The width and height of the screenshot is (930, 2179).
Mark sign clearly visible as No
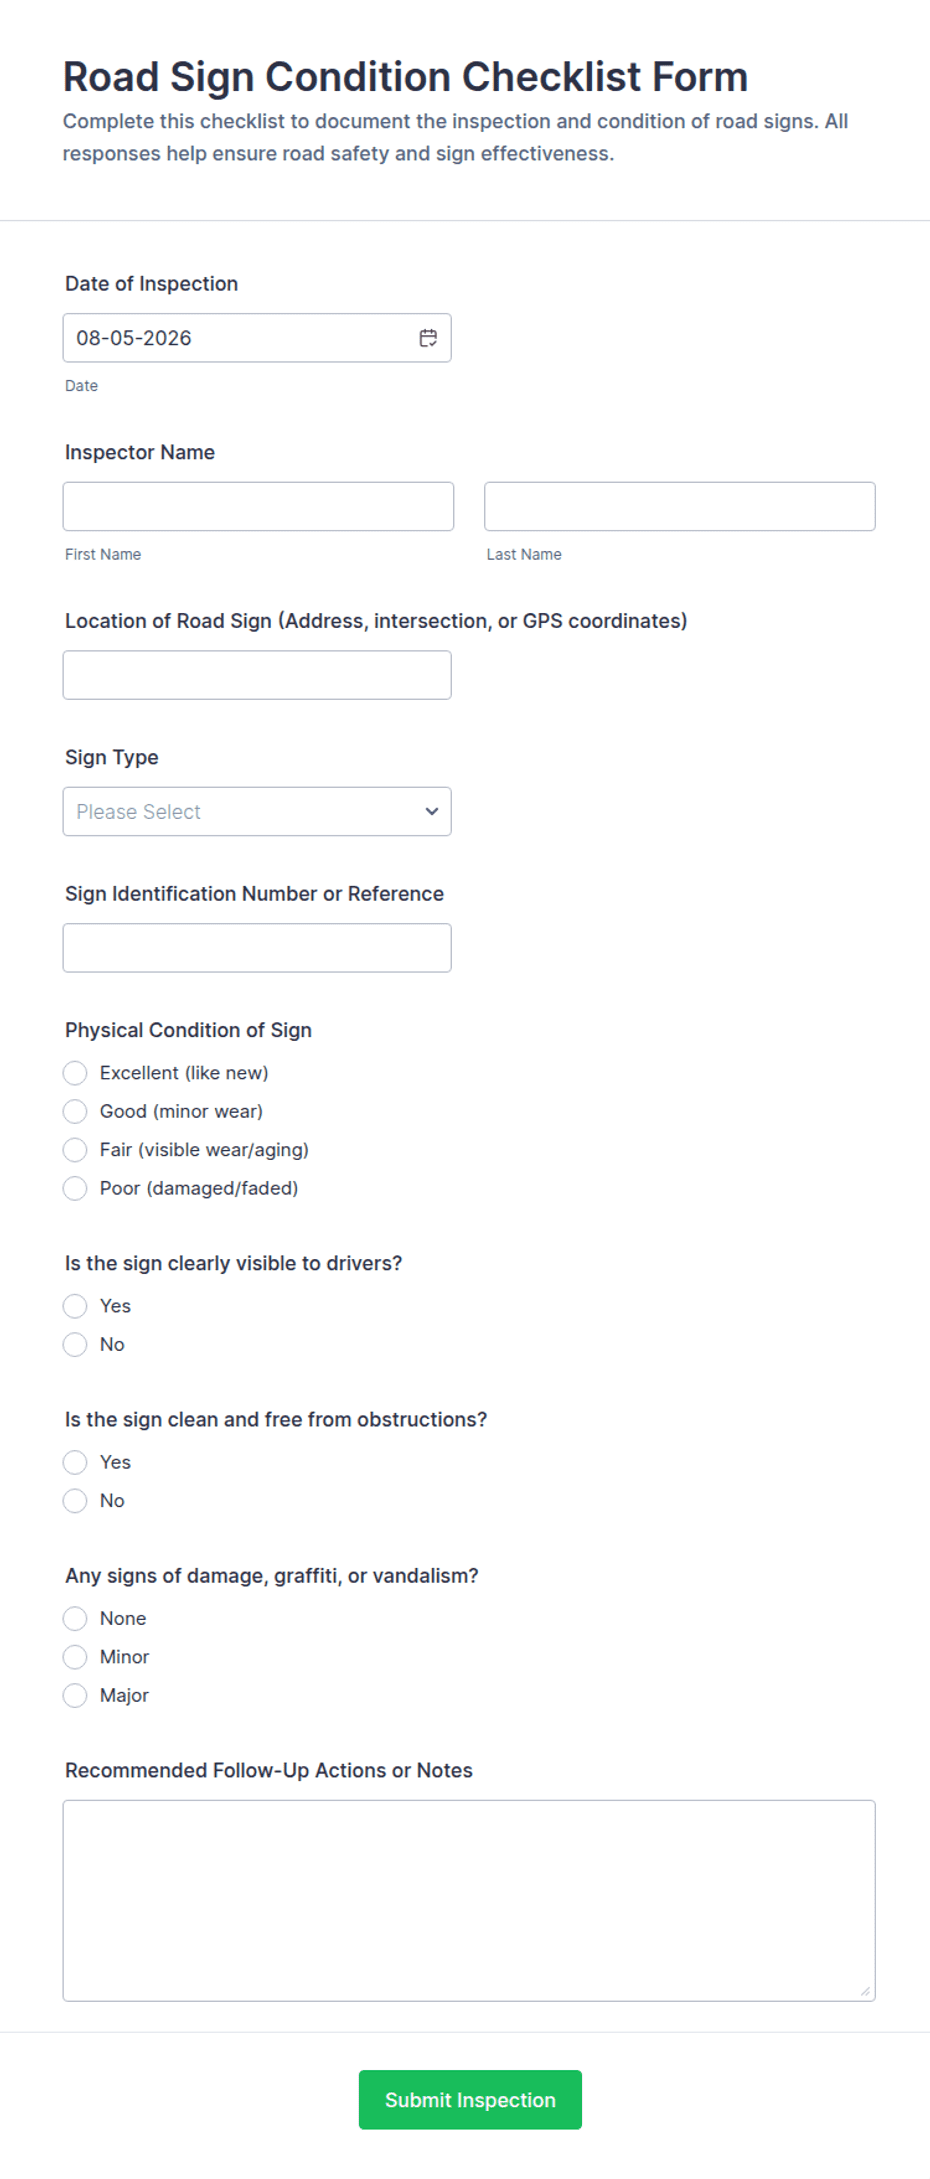[x=75, y=1344]
